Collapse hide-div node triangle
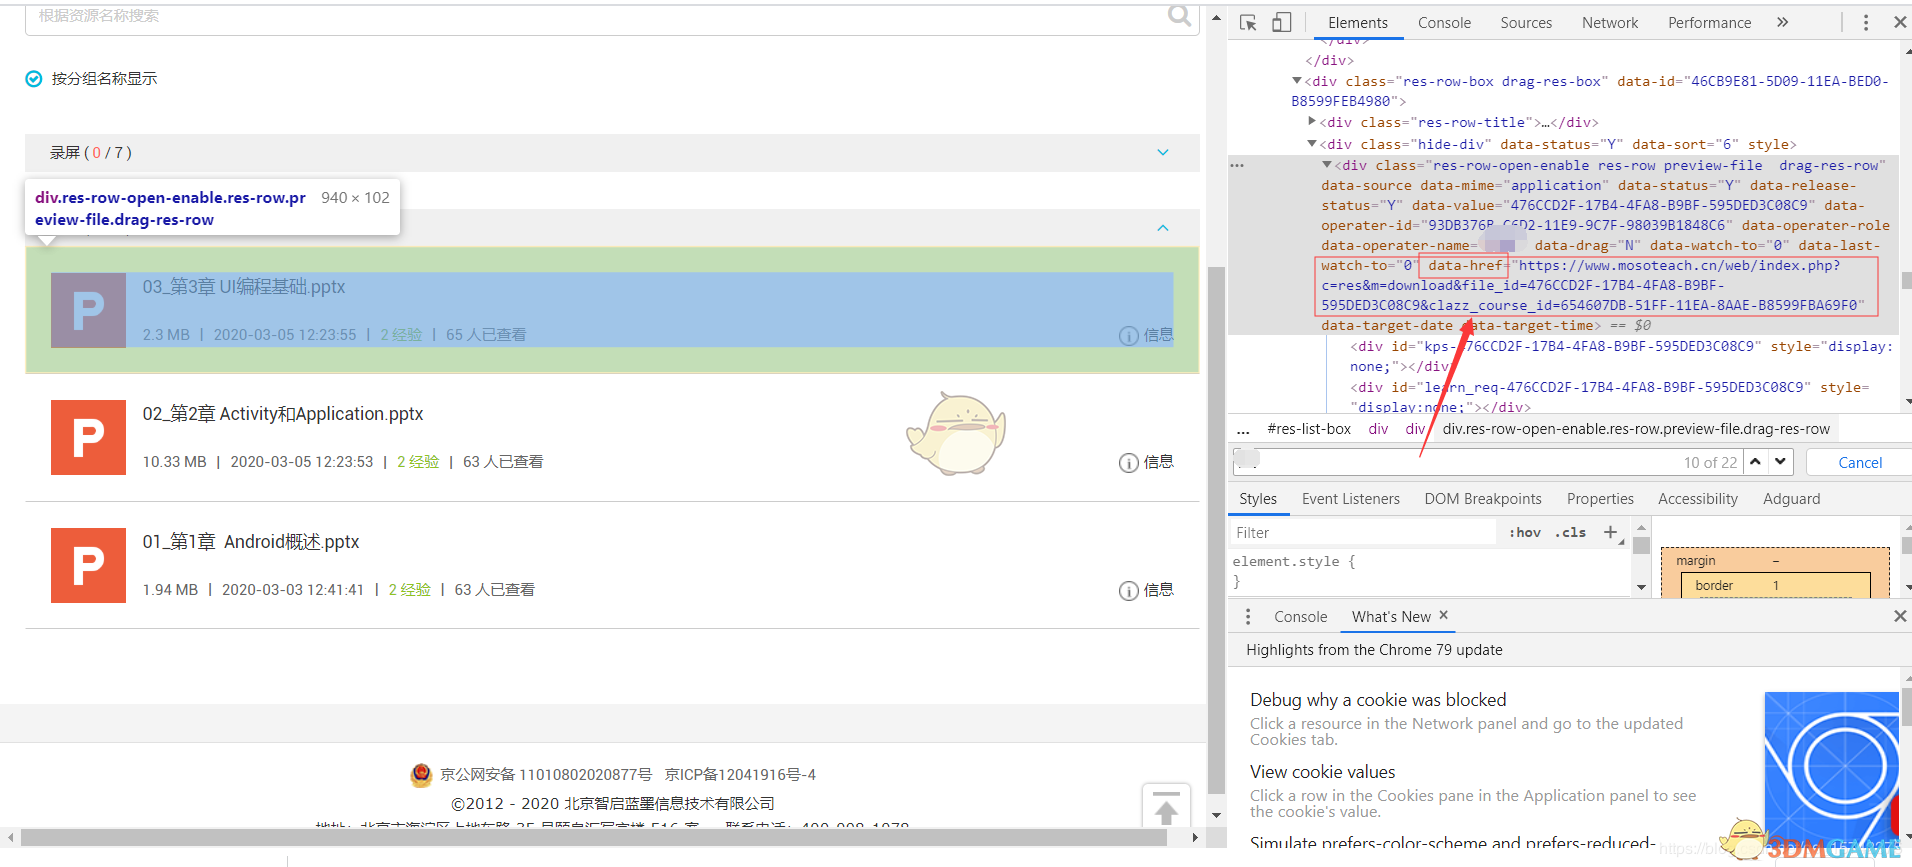This screenshot has height=867, width=1912. pyautogui.click(x=1312, y=144)
